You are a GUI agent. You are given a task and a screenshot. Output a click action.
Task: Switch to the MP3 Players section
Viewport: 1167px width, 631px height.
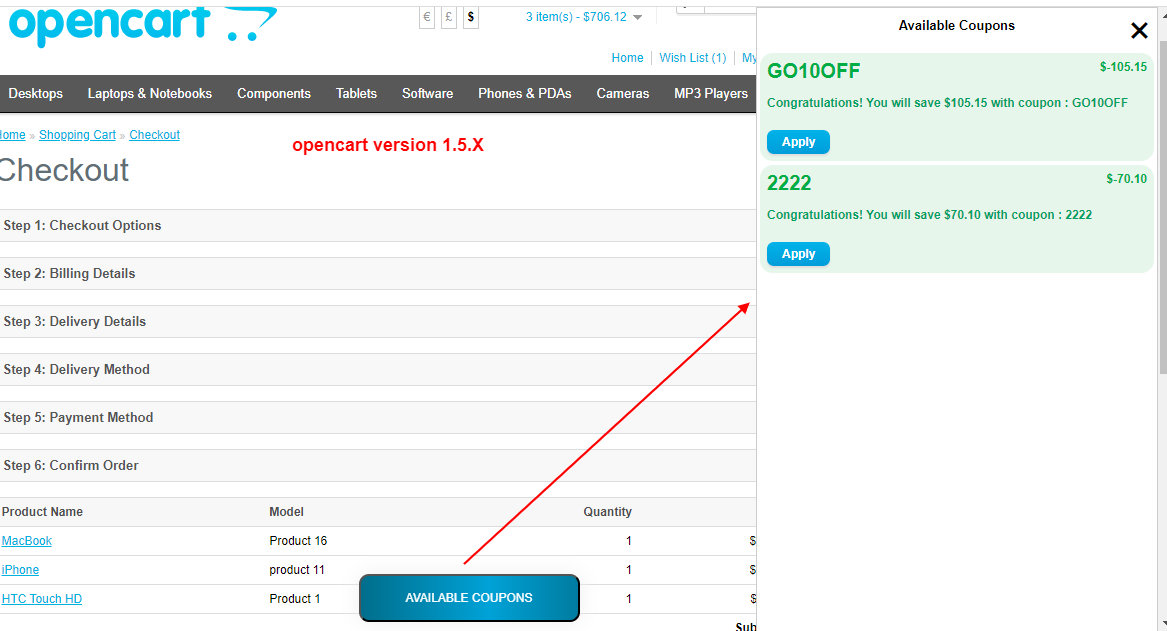tap(710, 93)
